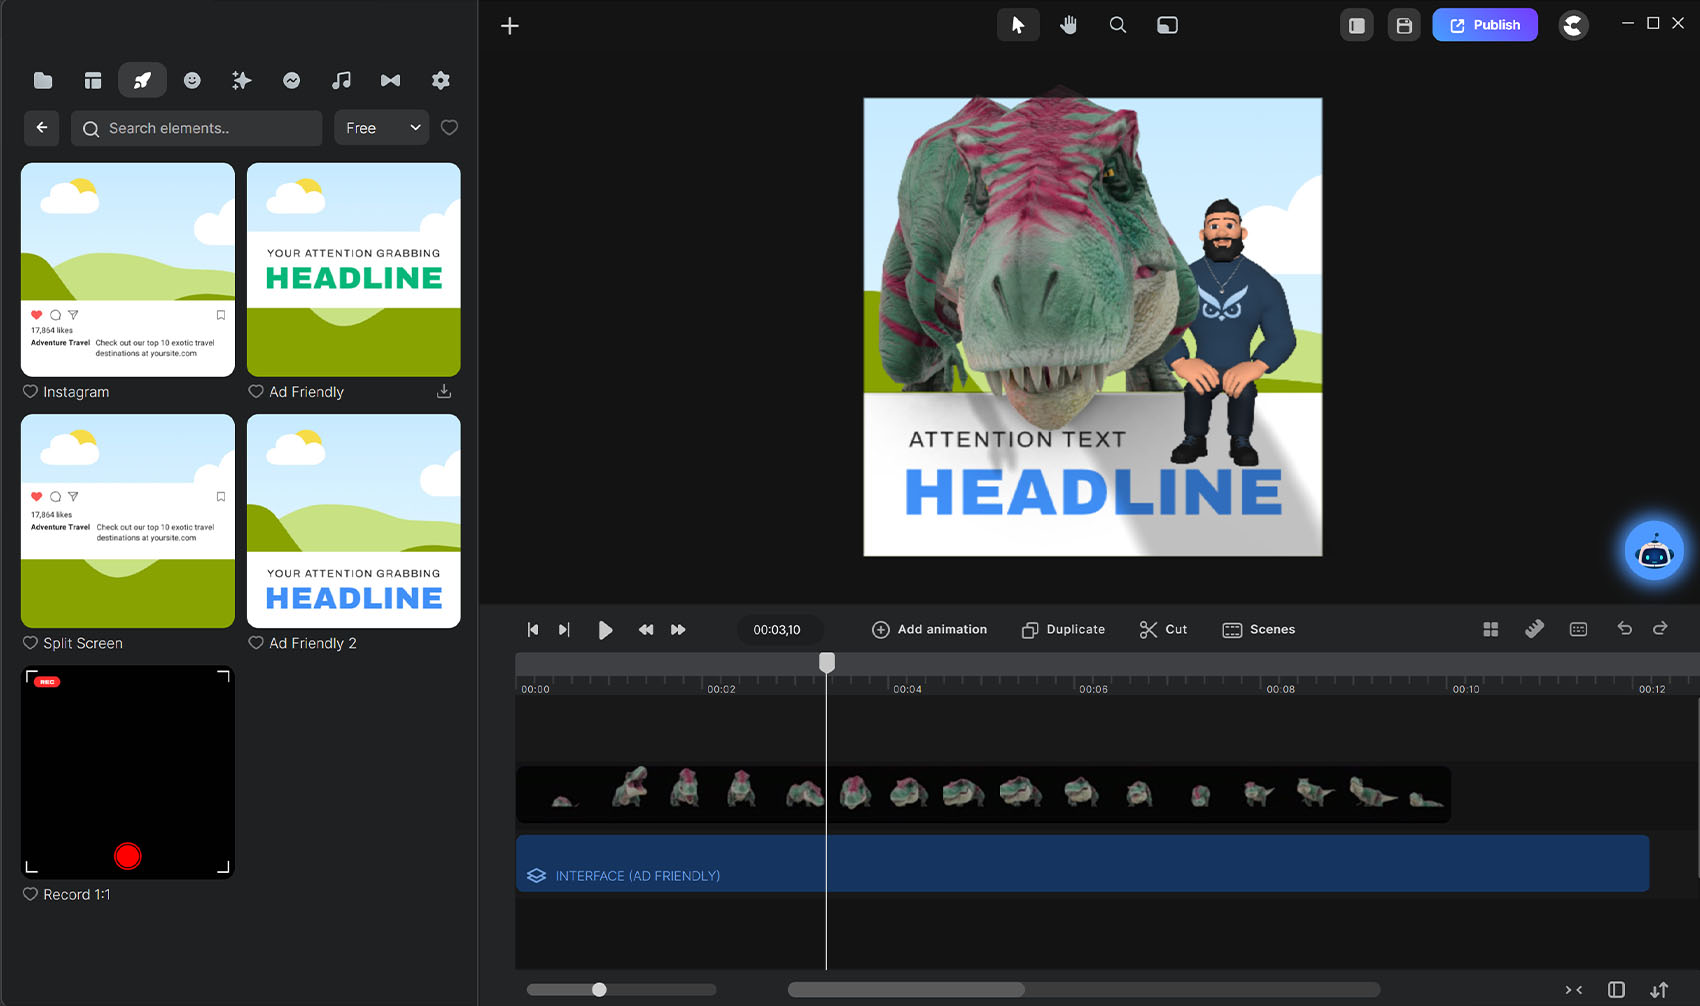The height and width of the screenshot is (1006, 1700).
Task: Toggle favorites filter heart beside Free
Action: (x=449, y=128)
